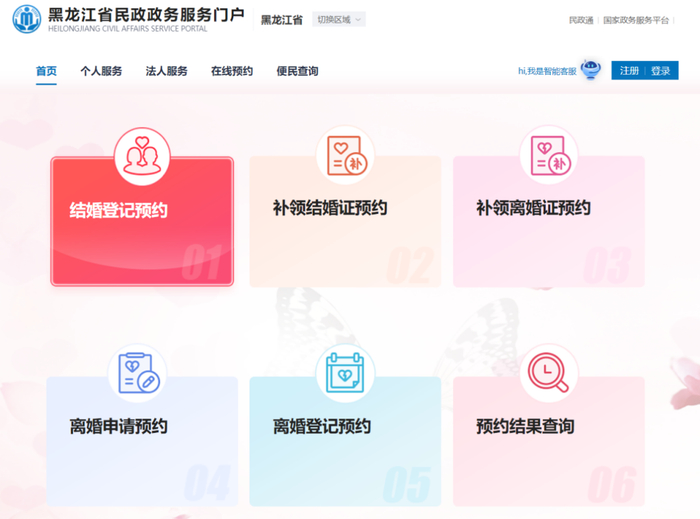Open the 结婚登记预约 card
This screenshot has width=700, height=519.
(142, 221)
